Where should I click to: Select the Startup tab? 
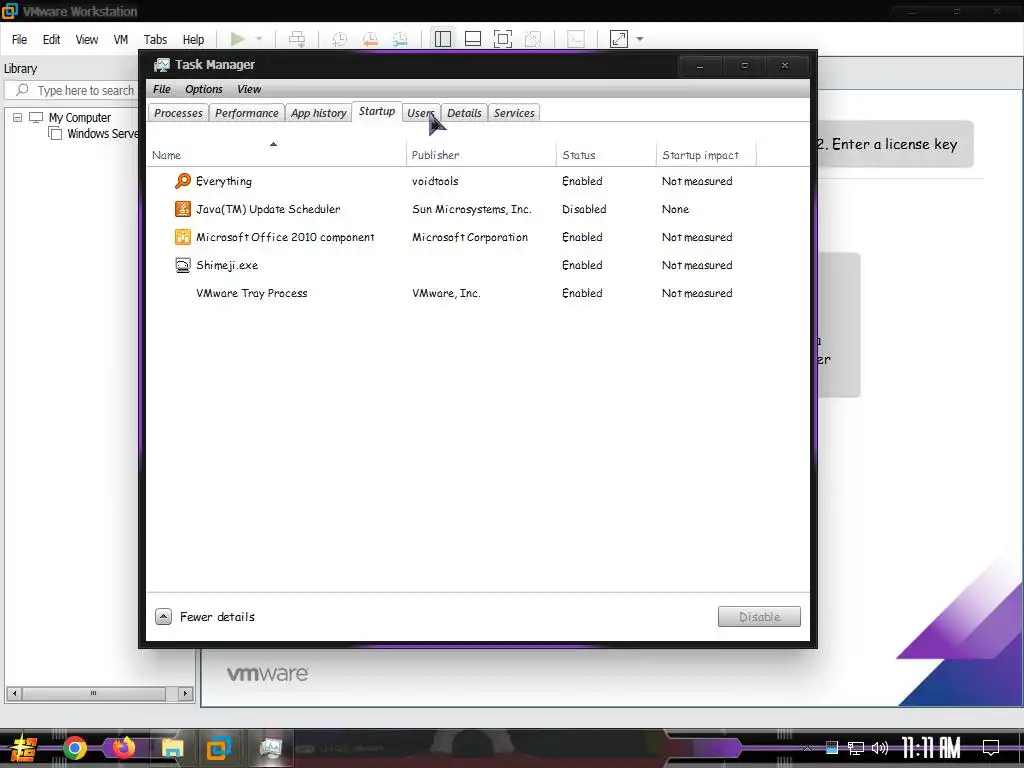(x=377, y=112)
